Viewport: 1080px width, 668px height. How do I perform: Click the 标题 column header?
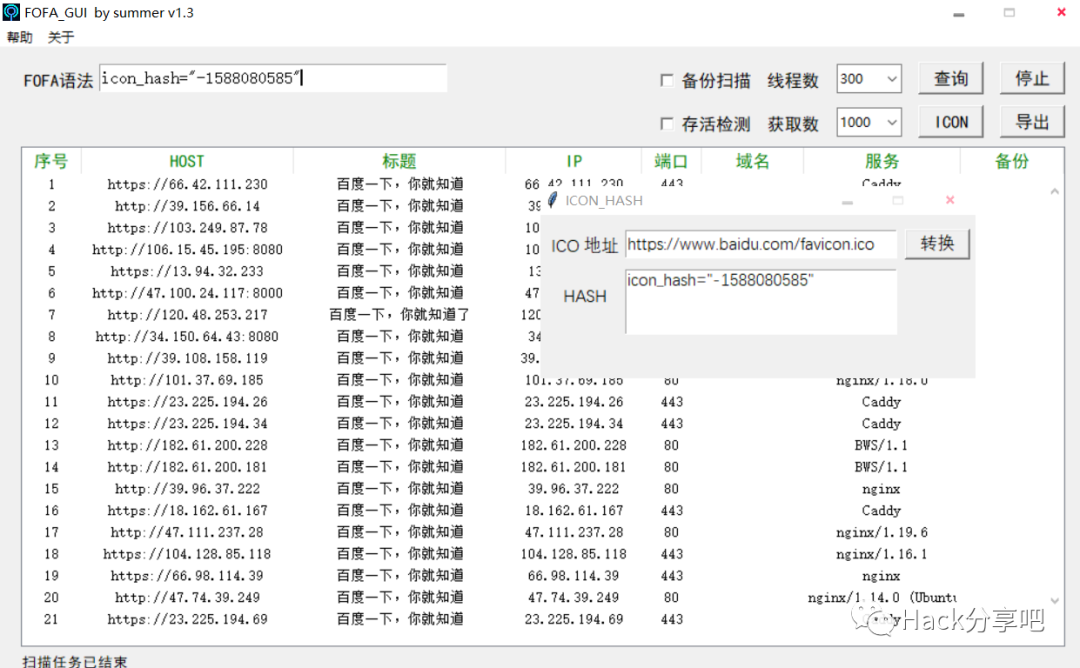[x=399, y=161]
